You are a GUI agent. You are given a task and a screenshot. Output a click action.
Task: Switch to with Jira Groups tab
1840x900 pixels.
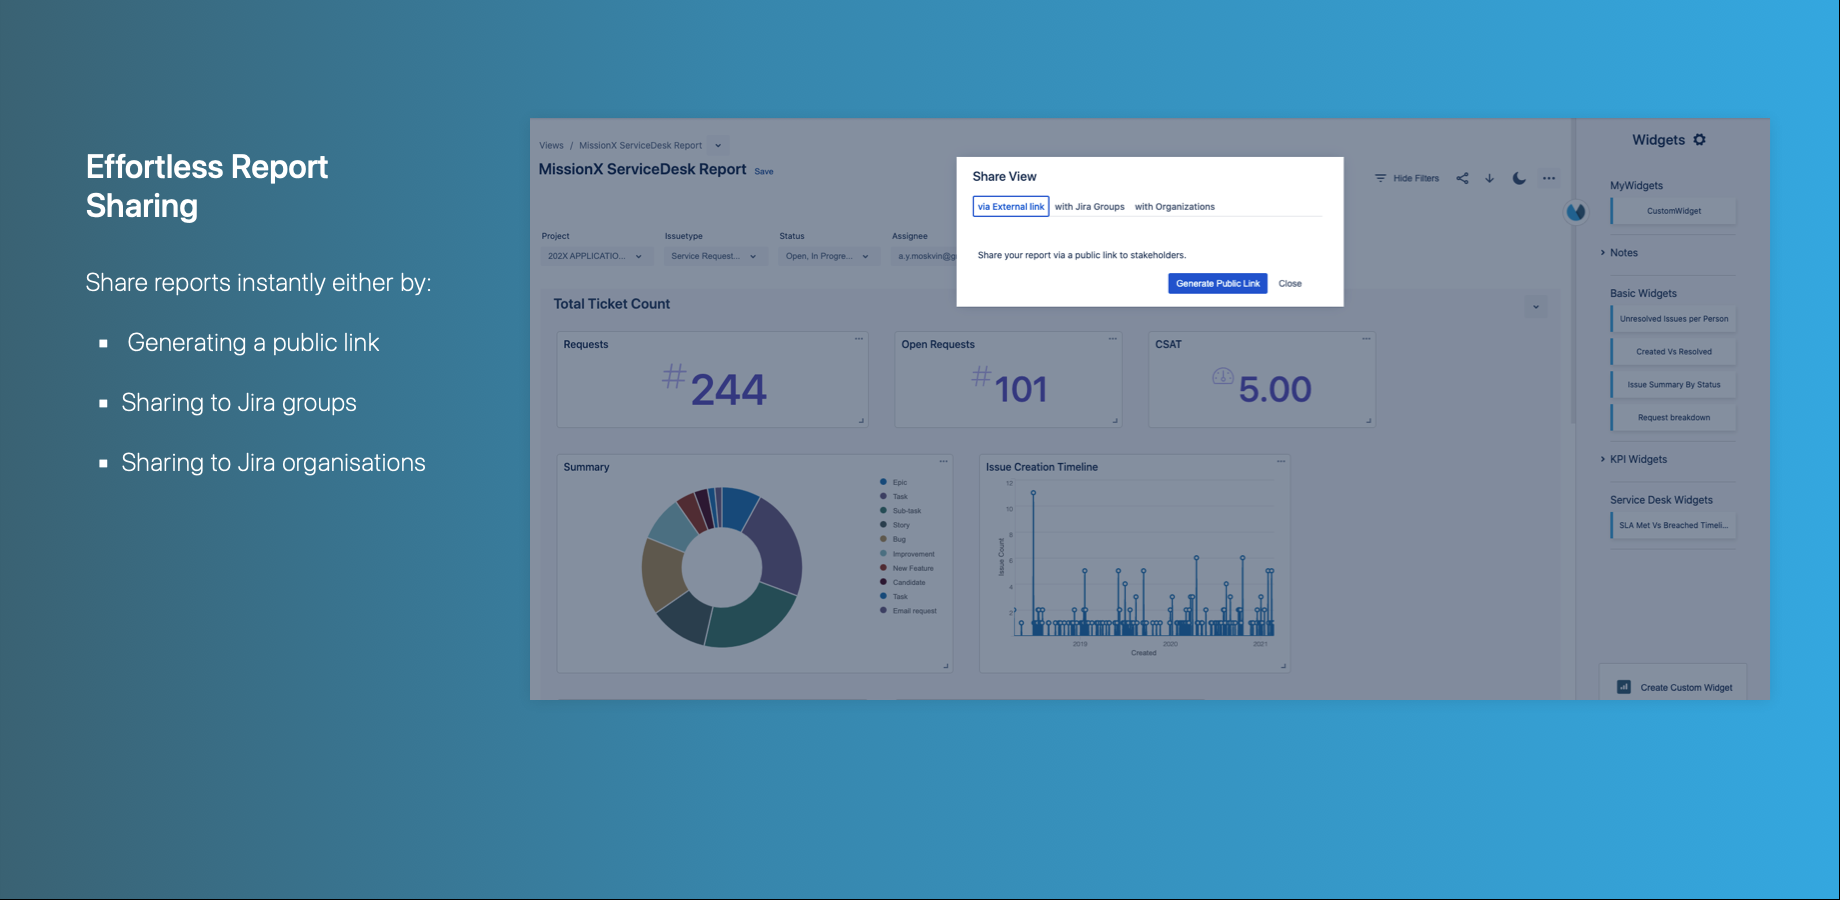tap(1089, 207)
